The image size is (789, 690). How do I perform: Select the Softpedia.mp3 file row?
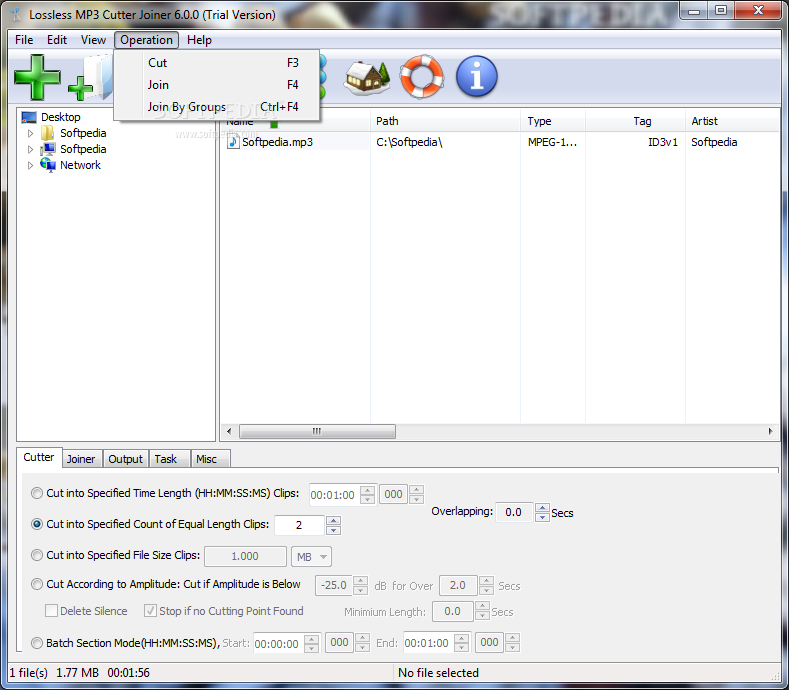coord(499,142)
